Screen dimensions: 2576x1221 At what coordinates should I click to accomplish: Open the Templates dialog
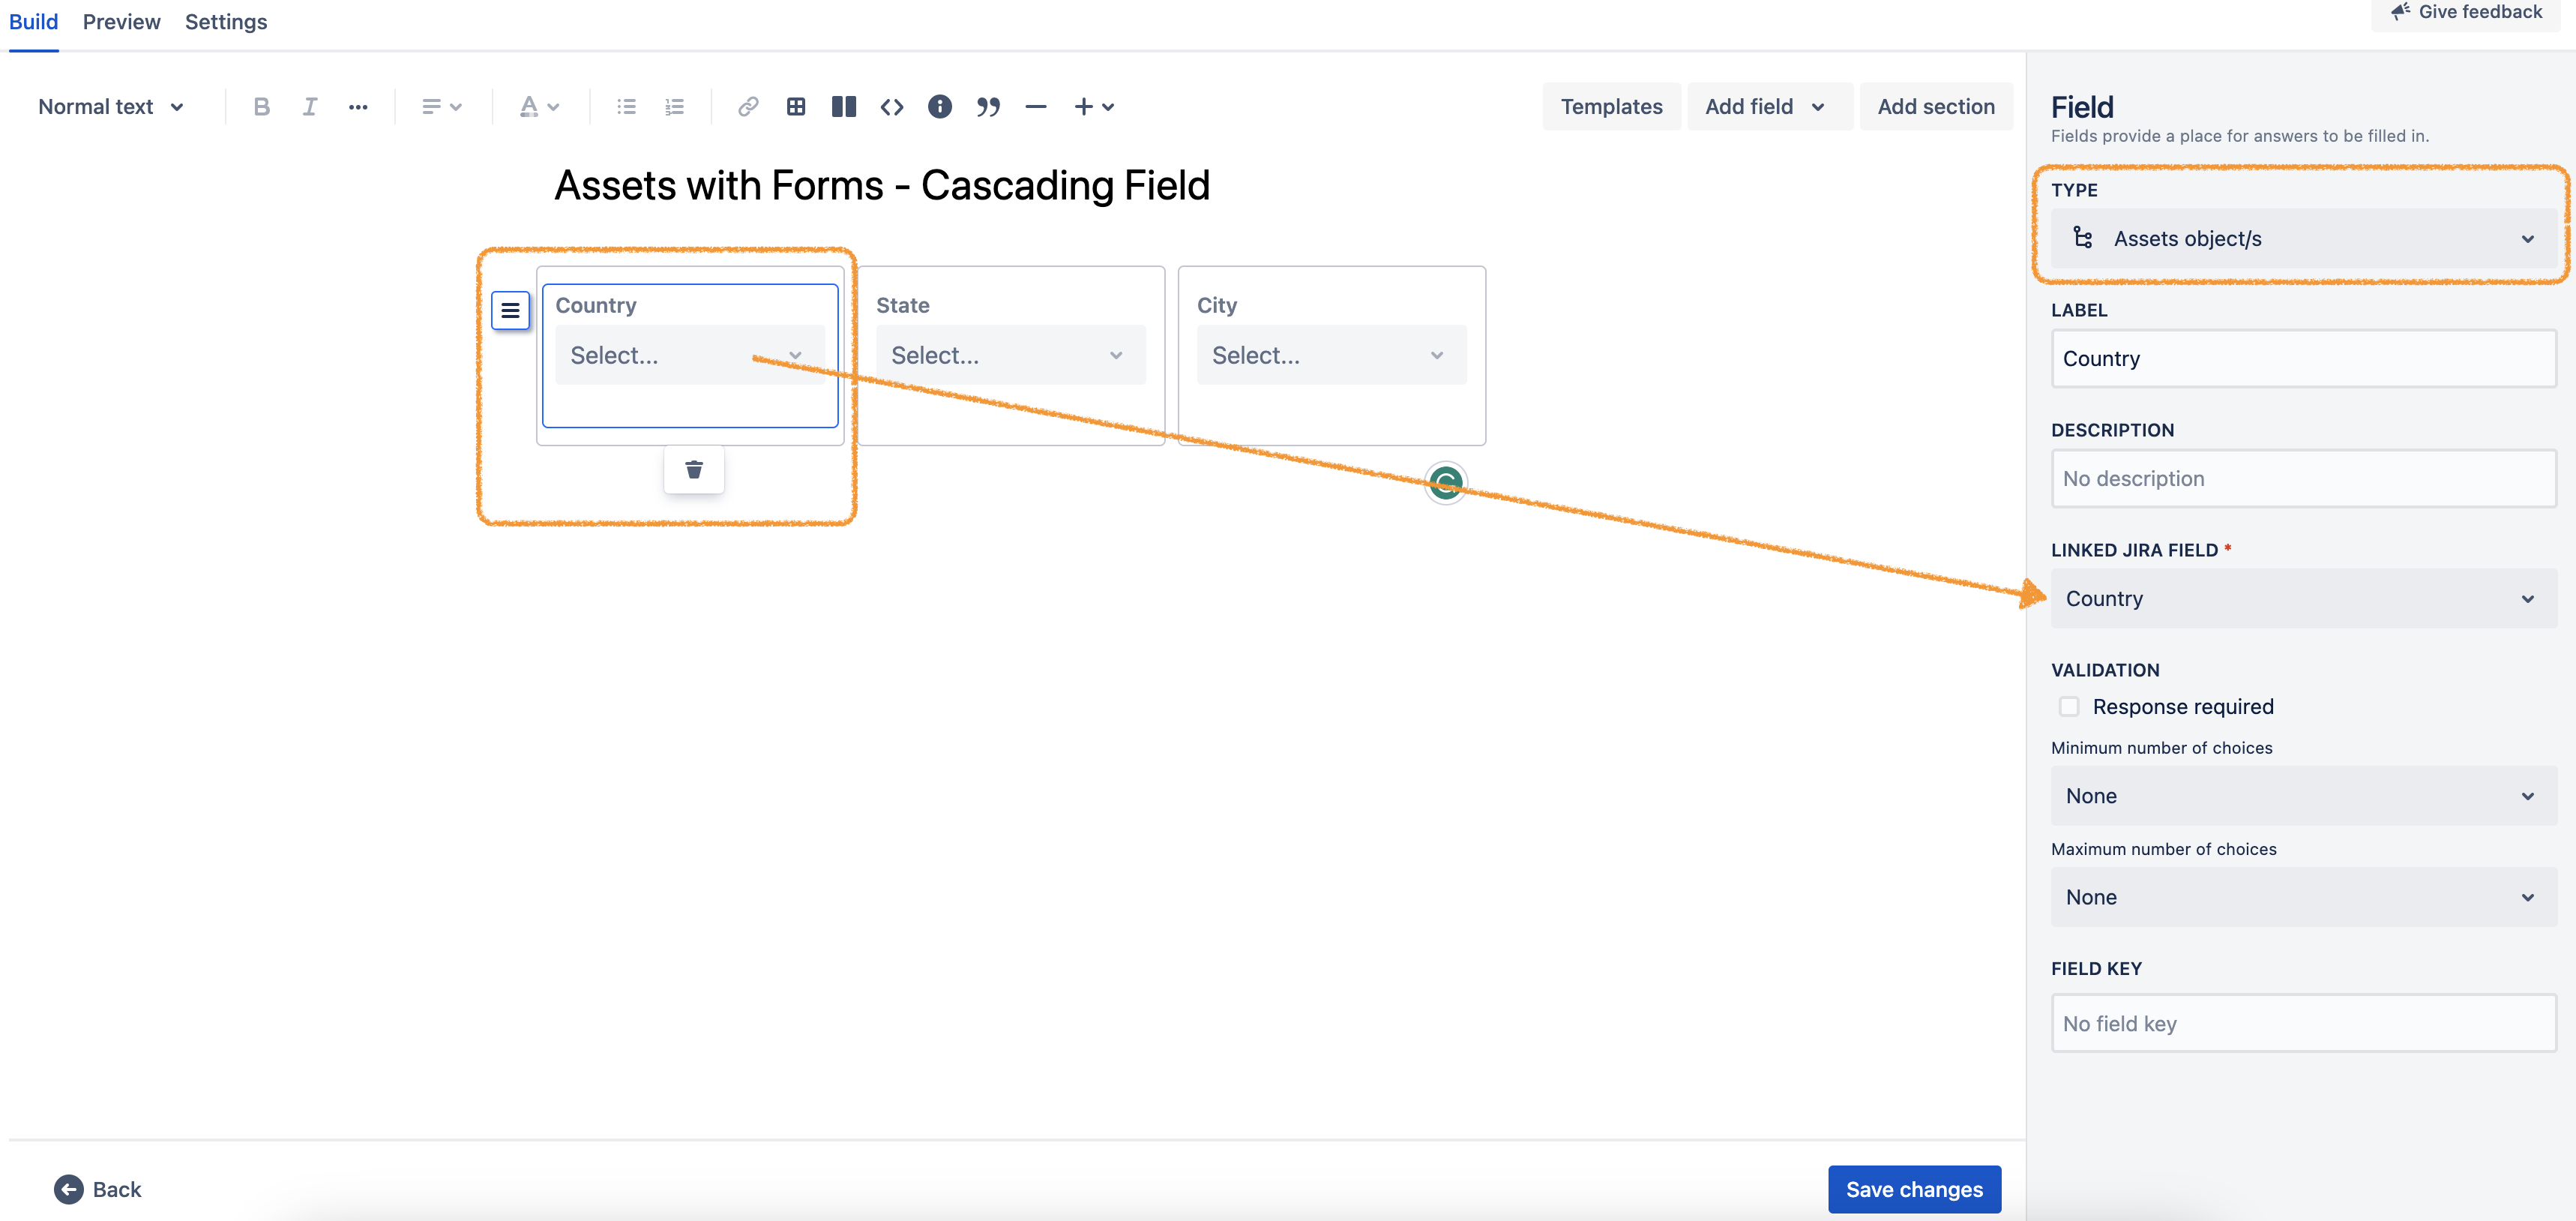tap(1610, 106)
